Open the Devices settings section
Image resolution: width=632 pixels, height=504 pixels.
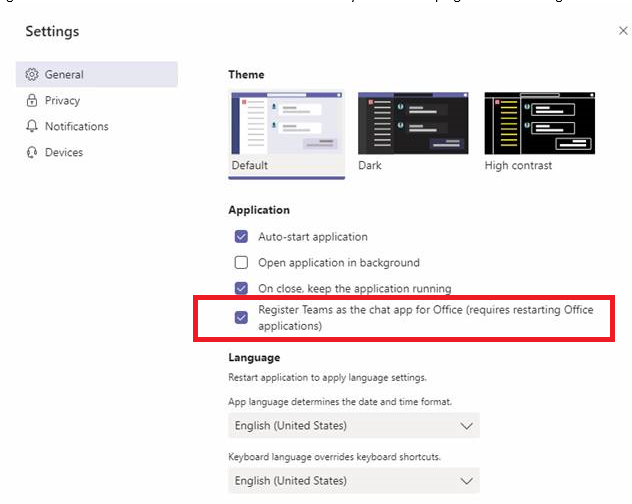pos(97,152)
